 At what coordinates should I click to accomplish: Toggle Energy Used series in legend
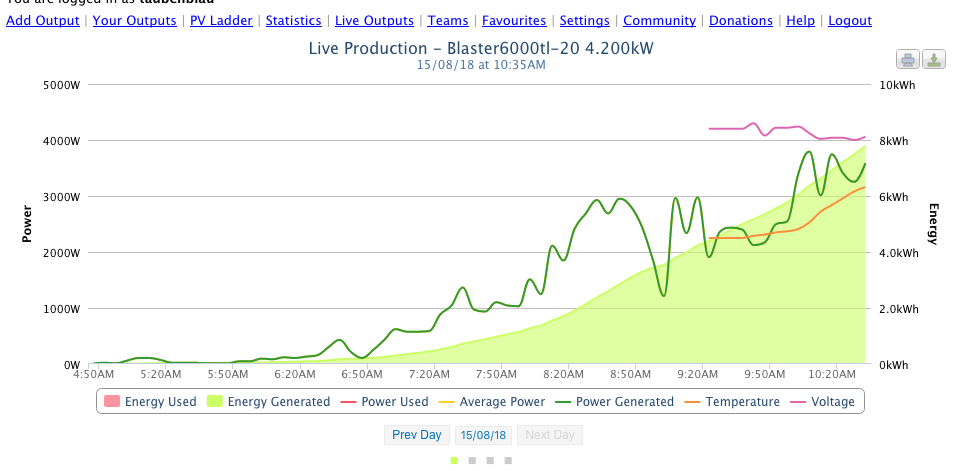pos(150,402)
